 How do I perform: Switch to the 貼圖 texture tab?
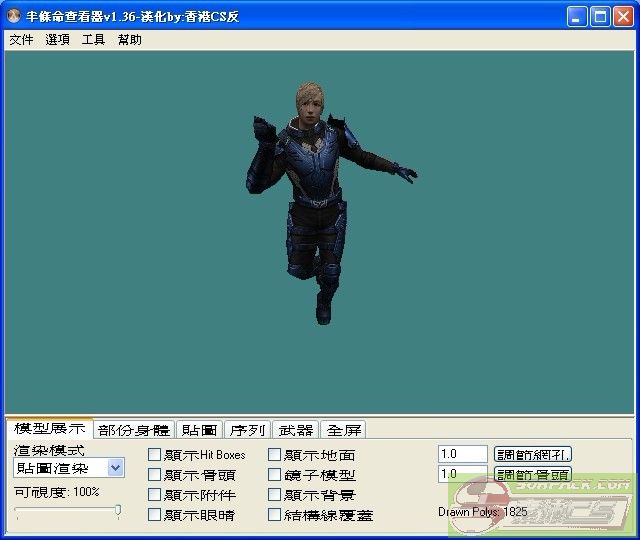click(198, 430)
